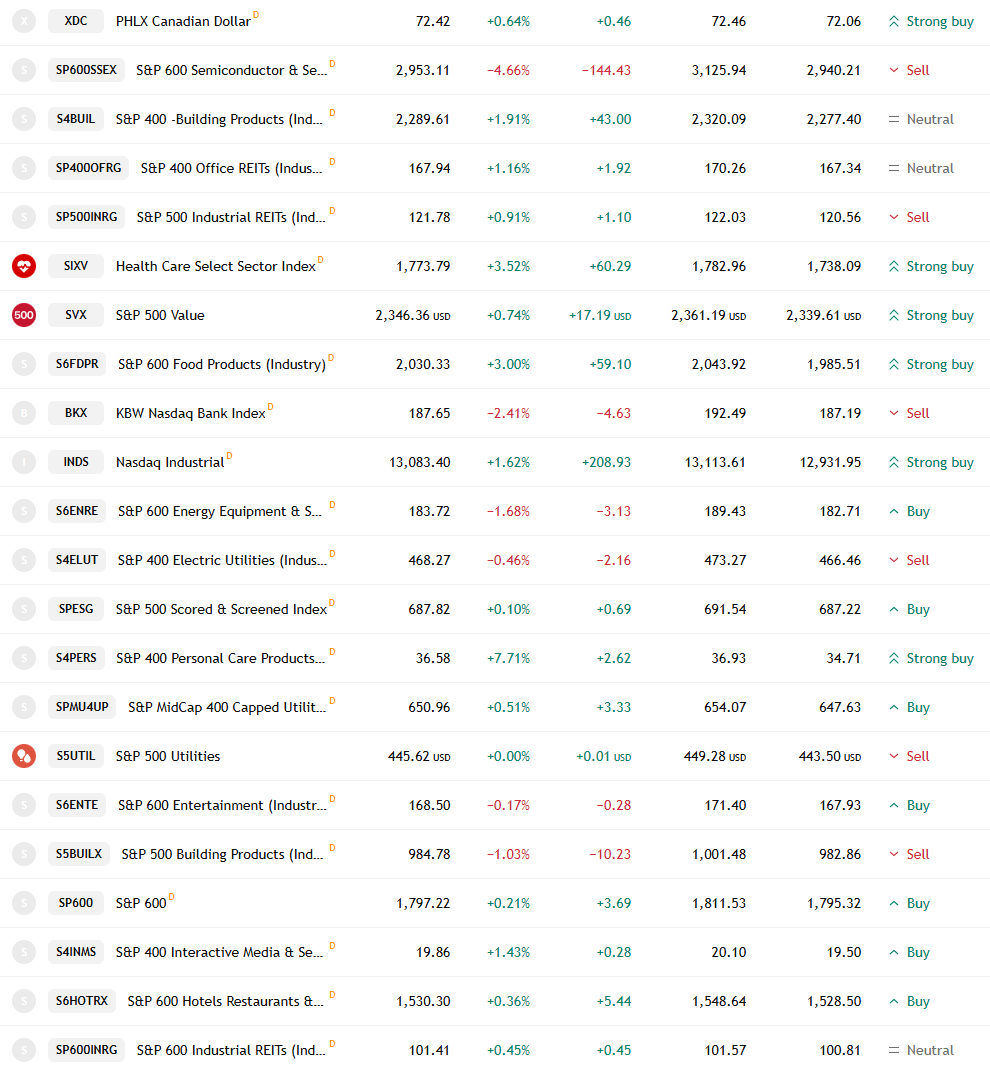The width and height of the screenshot is (990, 1073).
Task: Click the SIXV health care heart logo icon
Action: 24,266
